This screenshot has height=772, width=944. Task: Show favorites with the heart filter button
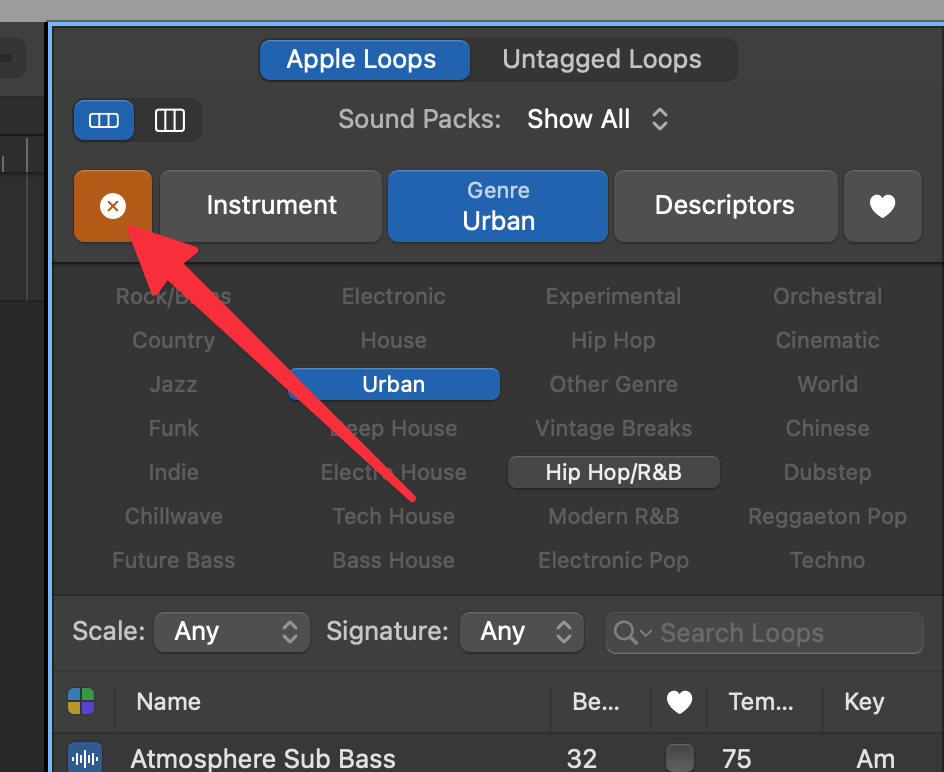tap(883, 206)
